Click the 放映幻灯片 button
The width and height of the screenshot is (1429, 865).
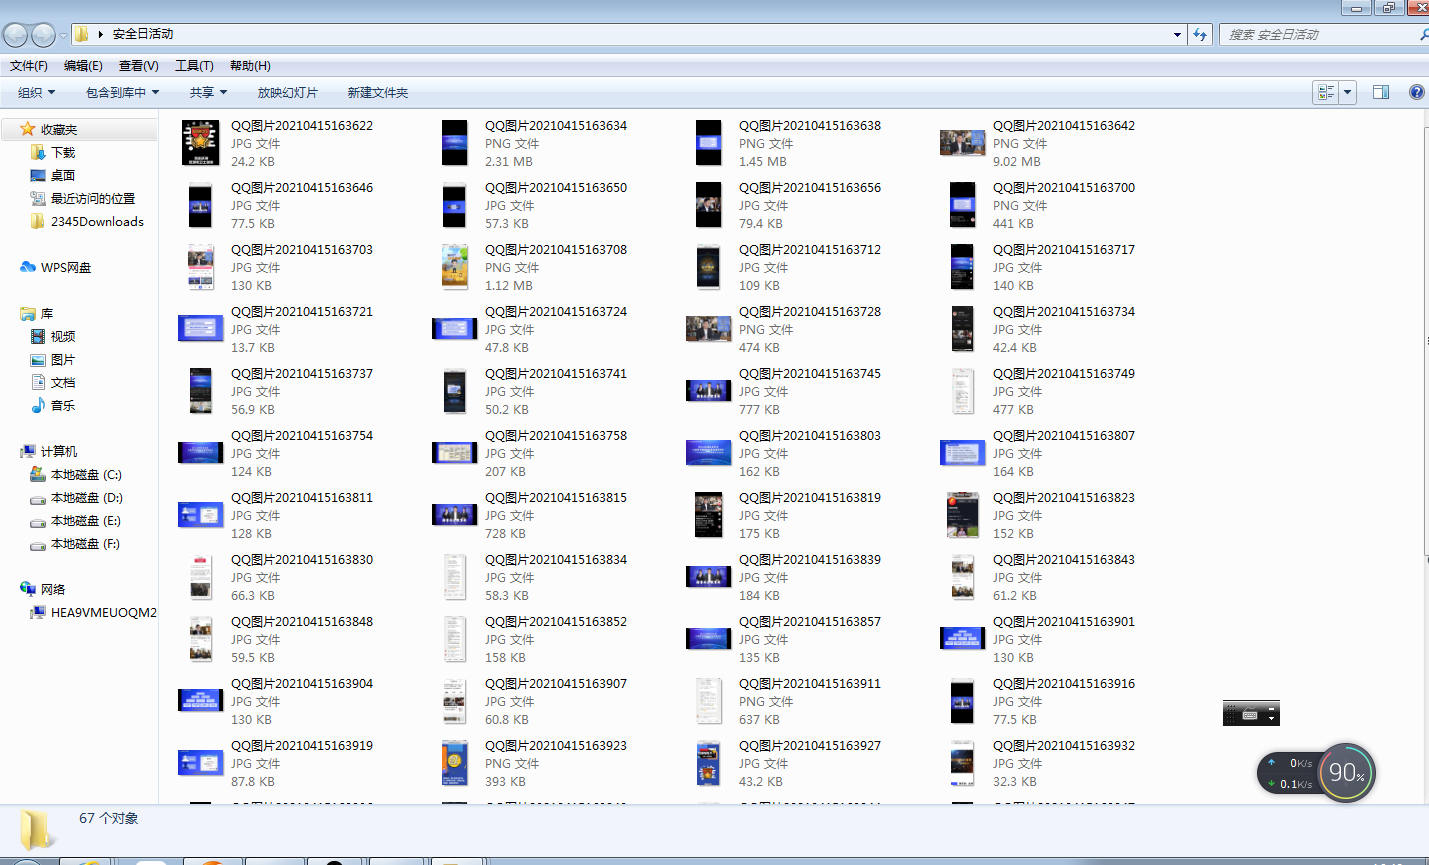(x=287, y=93)
